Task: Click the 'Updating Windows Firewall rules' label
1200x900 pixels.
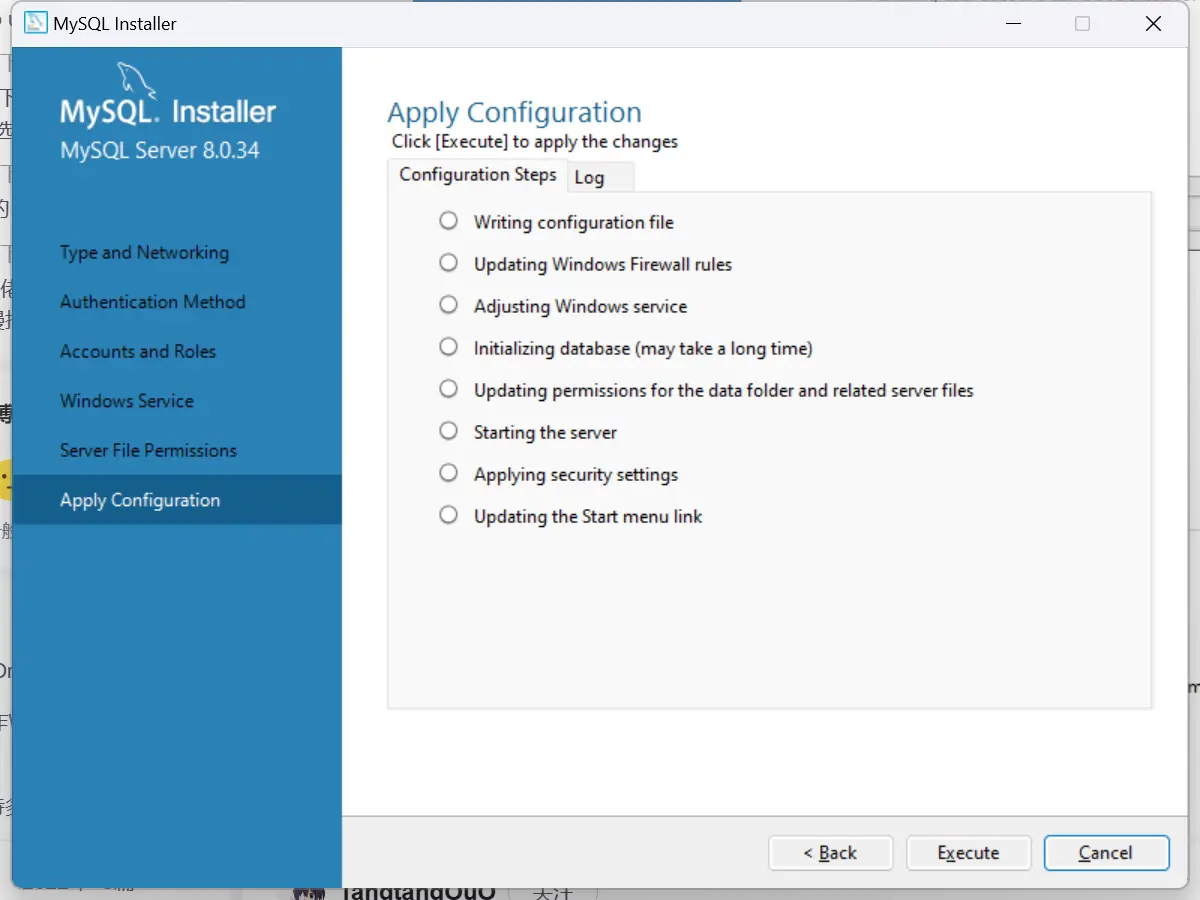Action: (603, 264)
